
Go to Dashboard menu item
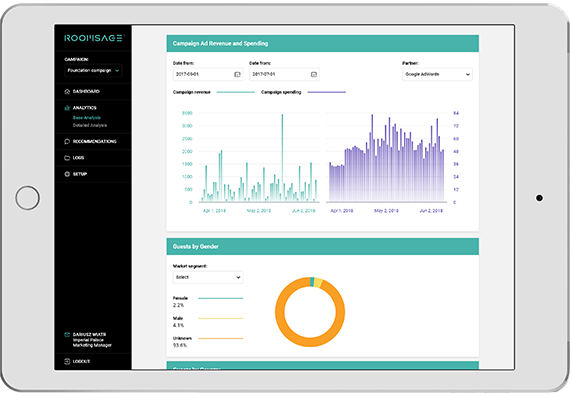coord(86,91)
